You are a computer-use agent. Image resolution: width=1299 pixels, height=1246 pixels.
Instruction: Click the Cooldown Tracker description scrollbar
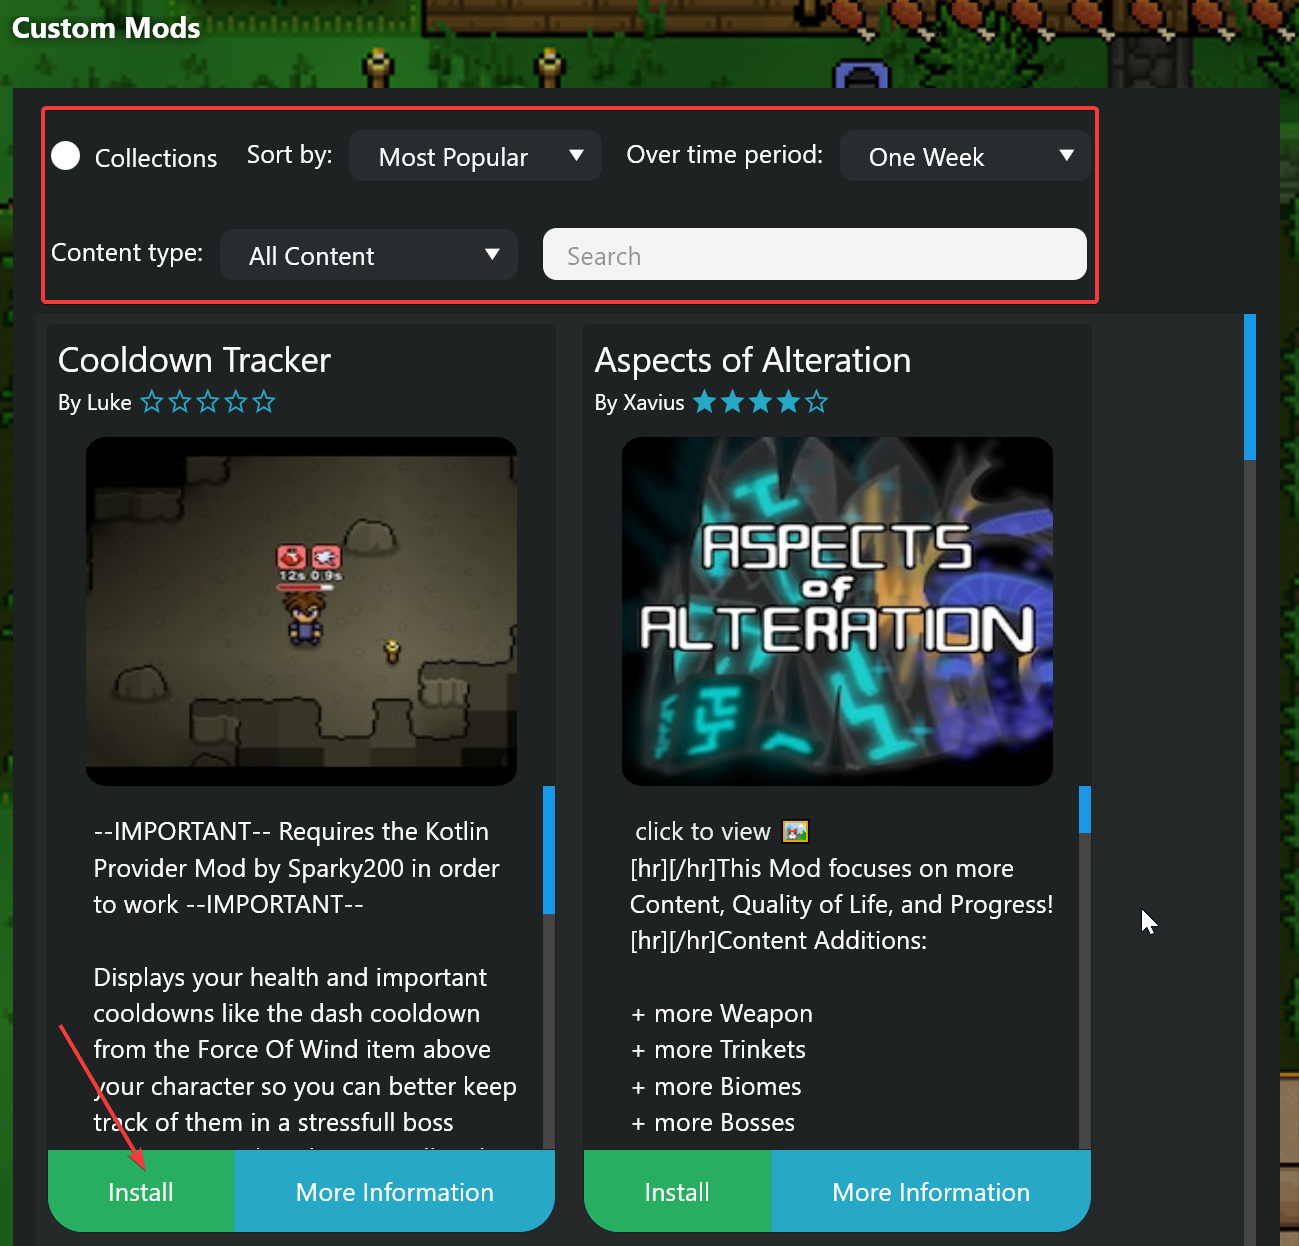(548, 850)
